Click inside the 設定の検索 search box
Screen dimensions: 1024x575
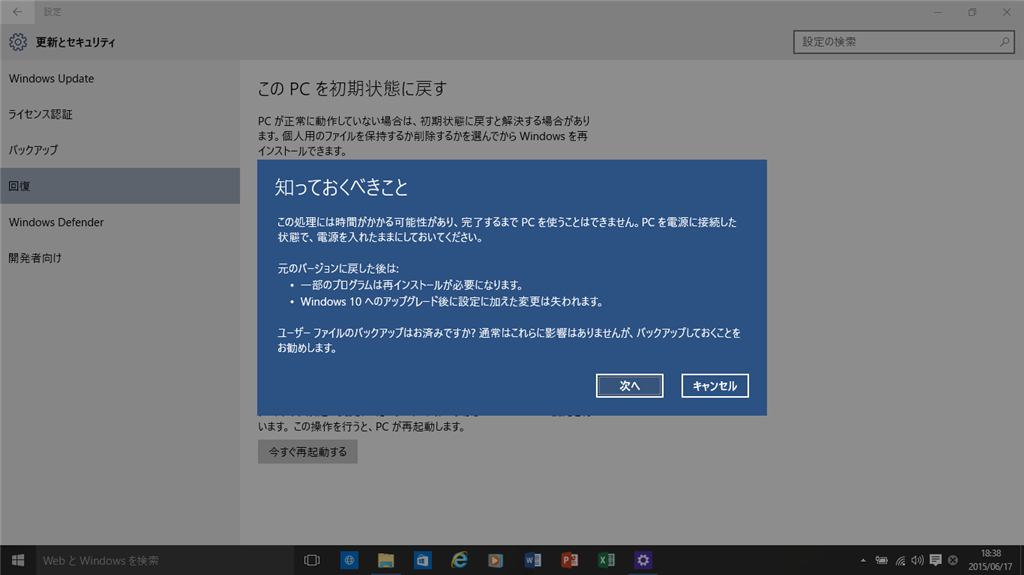903,42
